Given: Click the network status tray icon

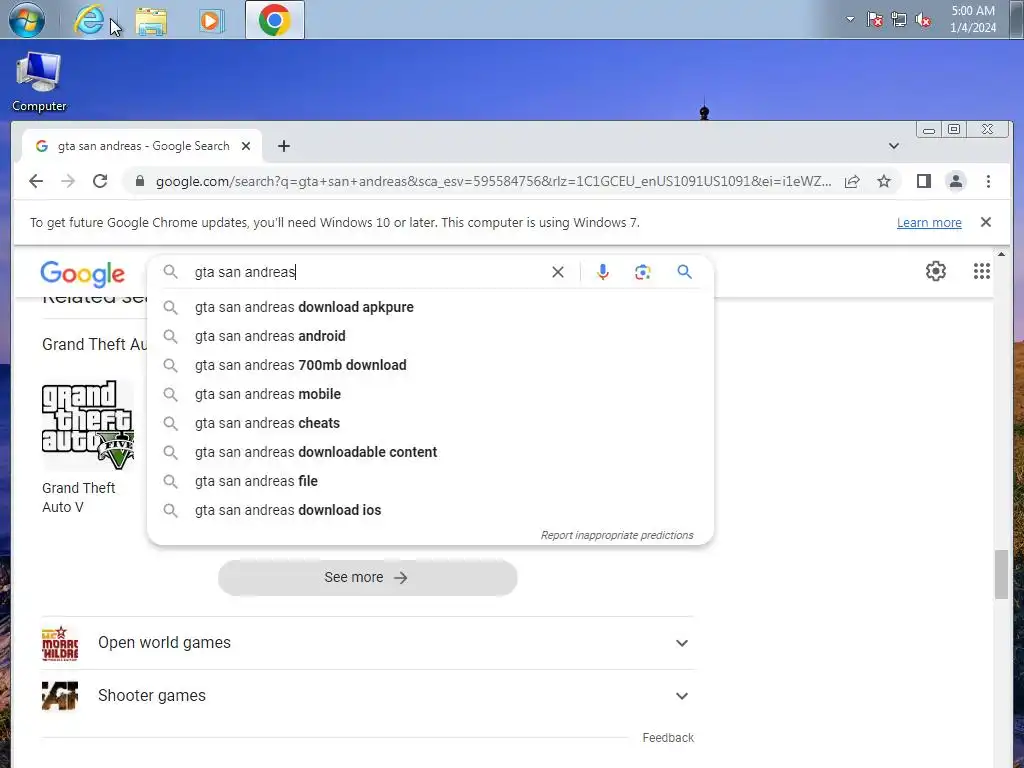Looking at the screenshot, I should (899, 20).
